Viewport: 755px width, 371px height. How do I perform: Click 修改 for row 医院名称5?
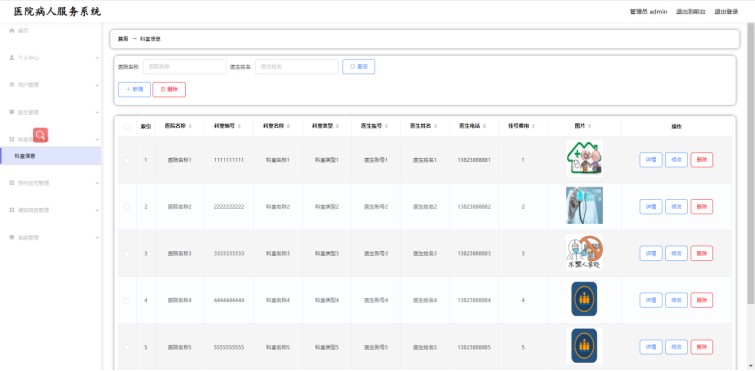tap(677, 347)
